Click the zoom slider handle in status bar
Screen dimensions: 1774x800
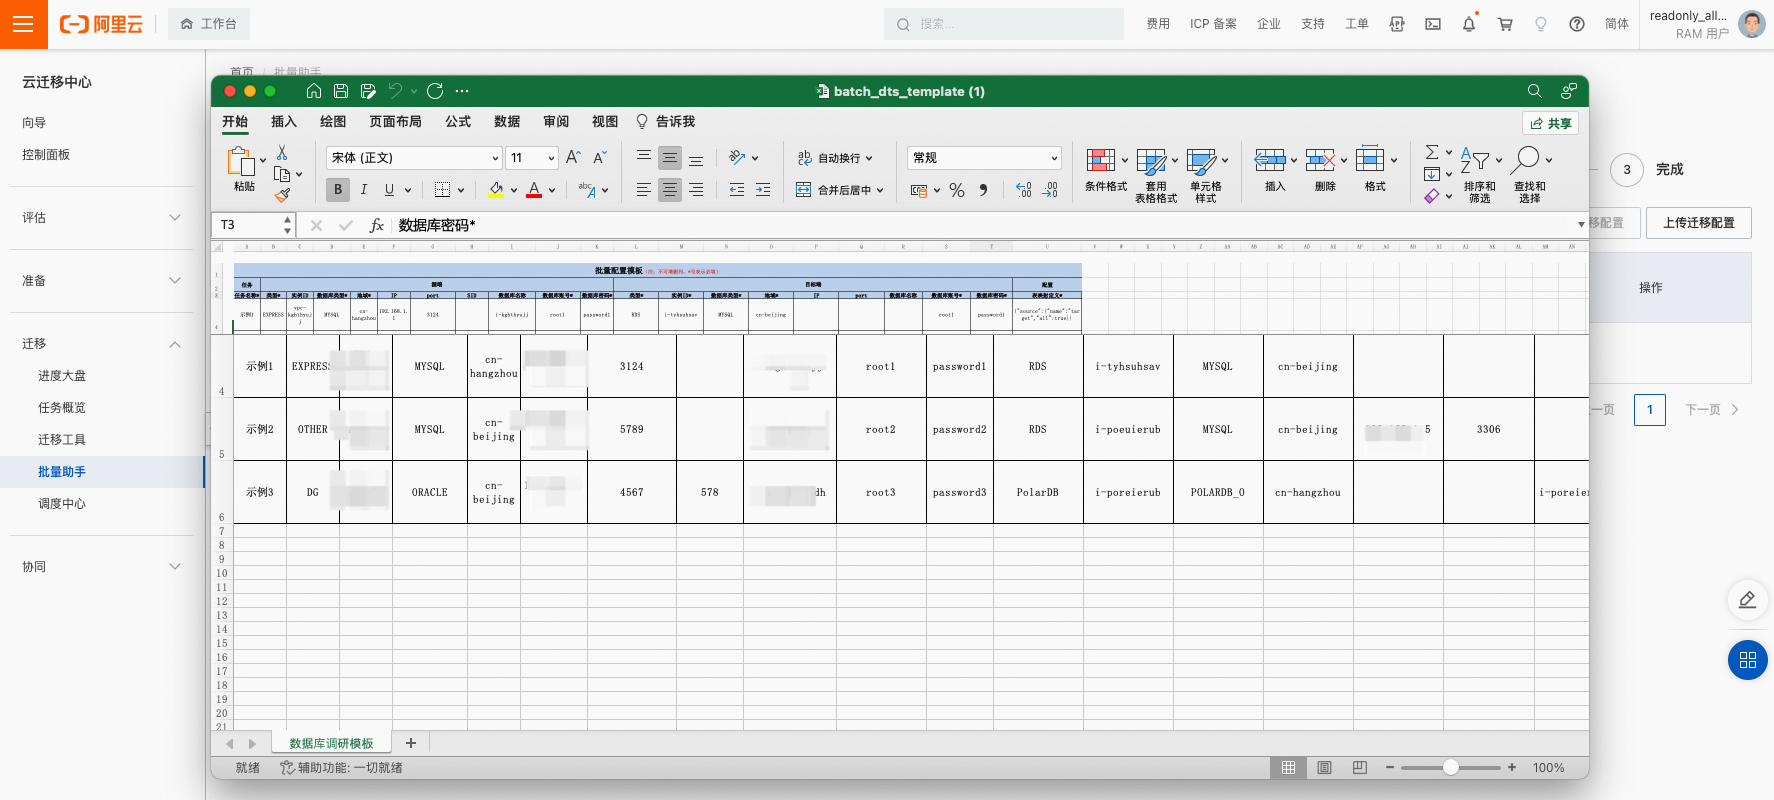[1451, 767]
